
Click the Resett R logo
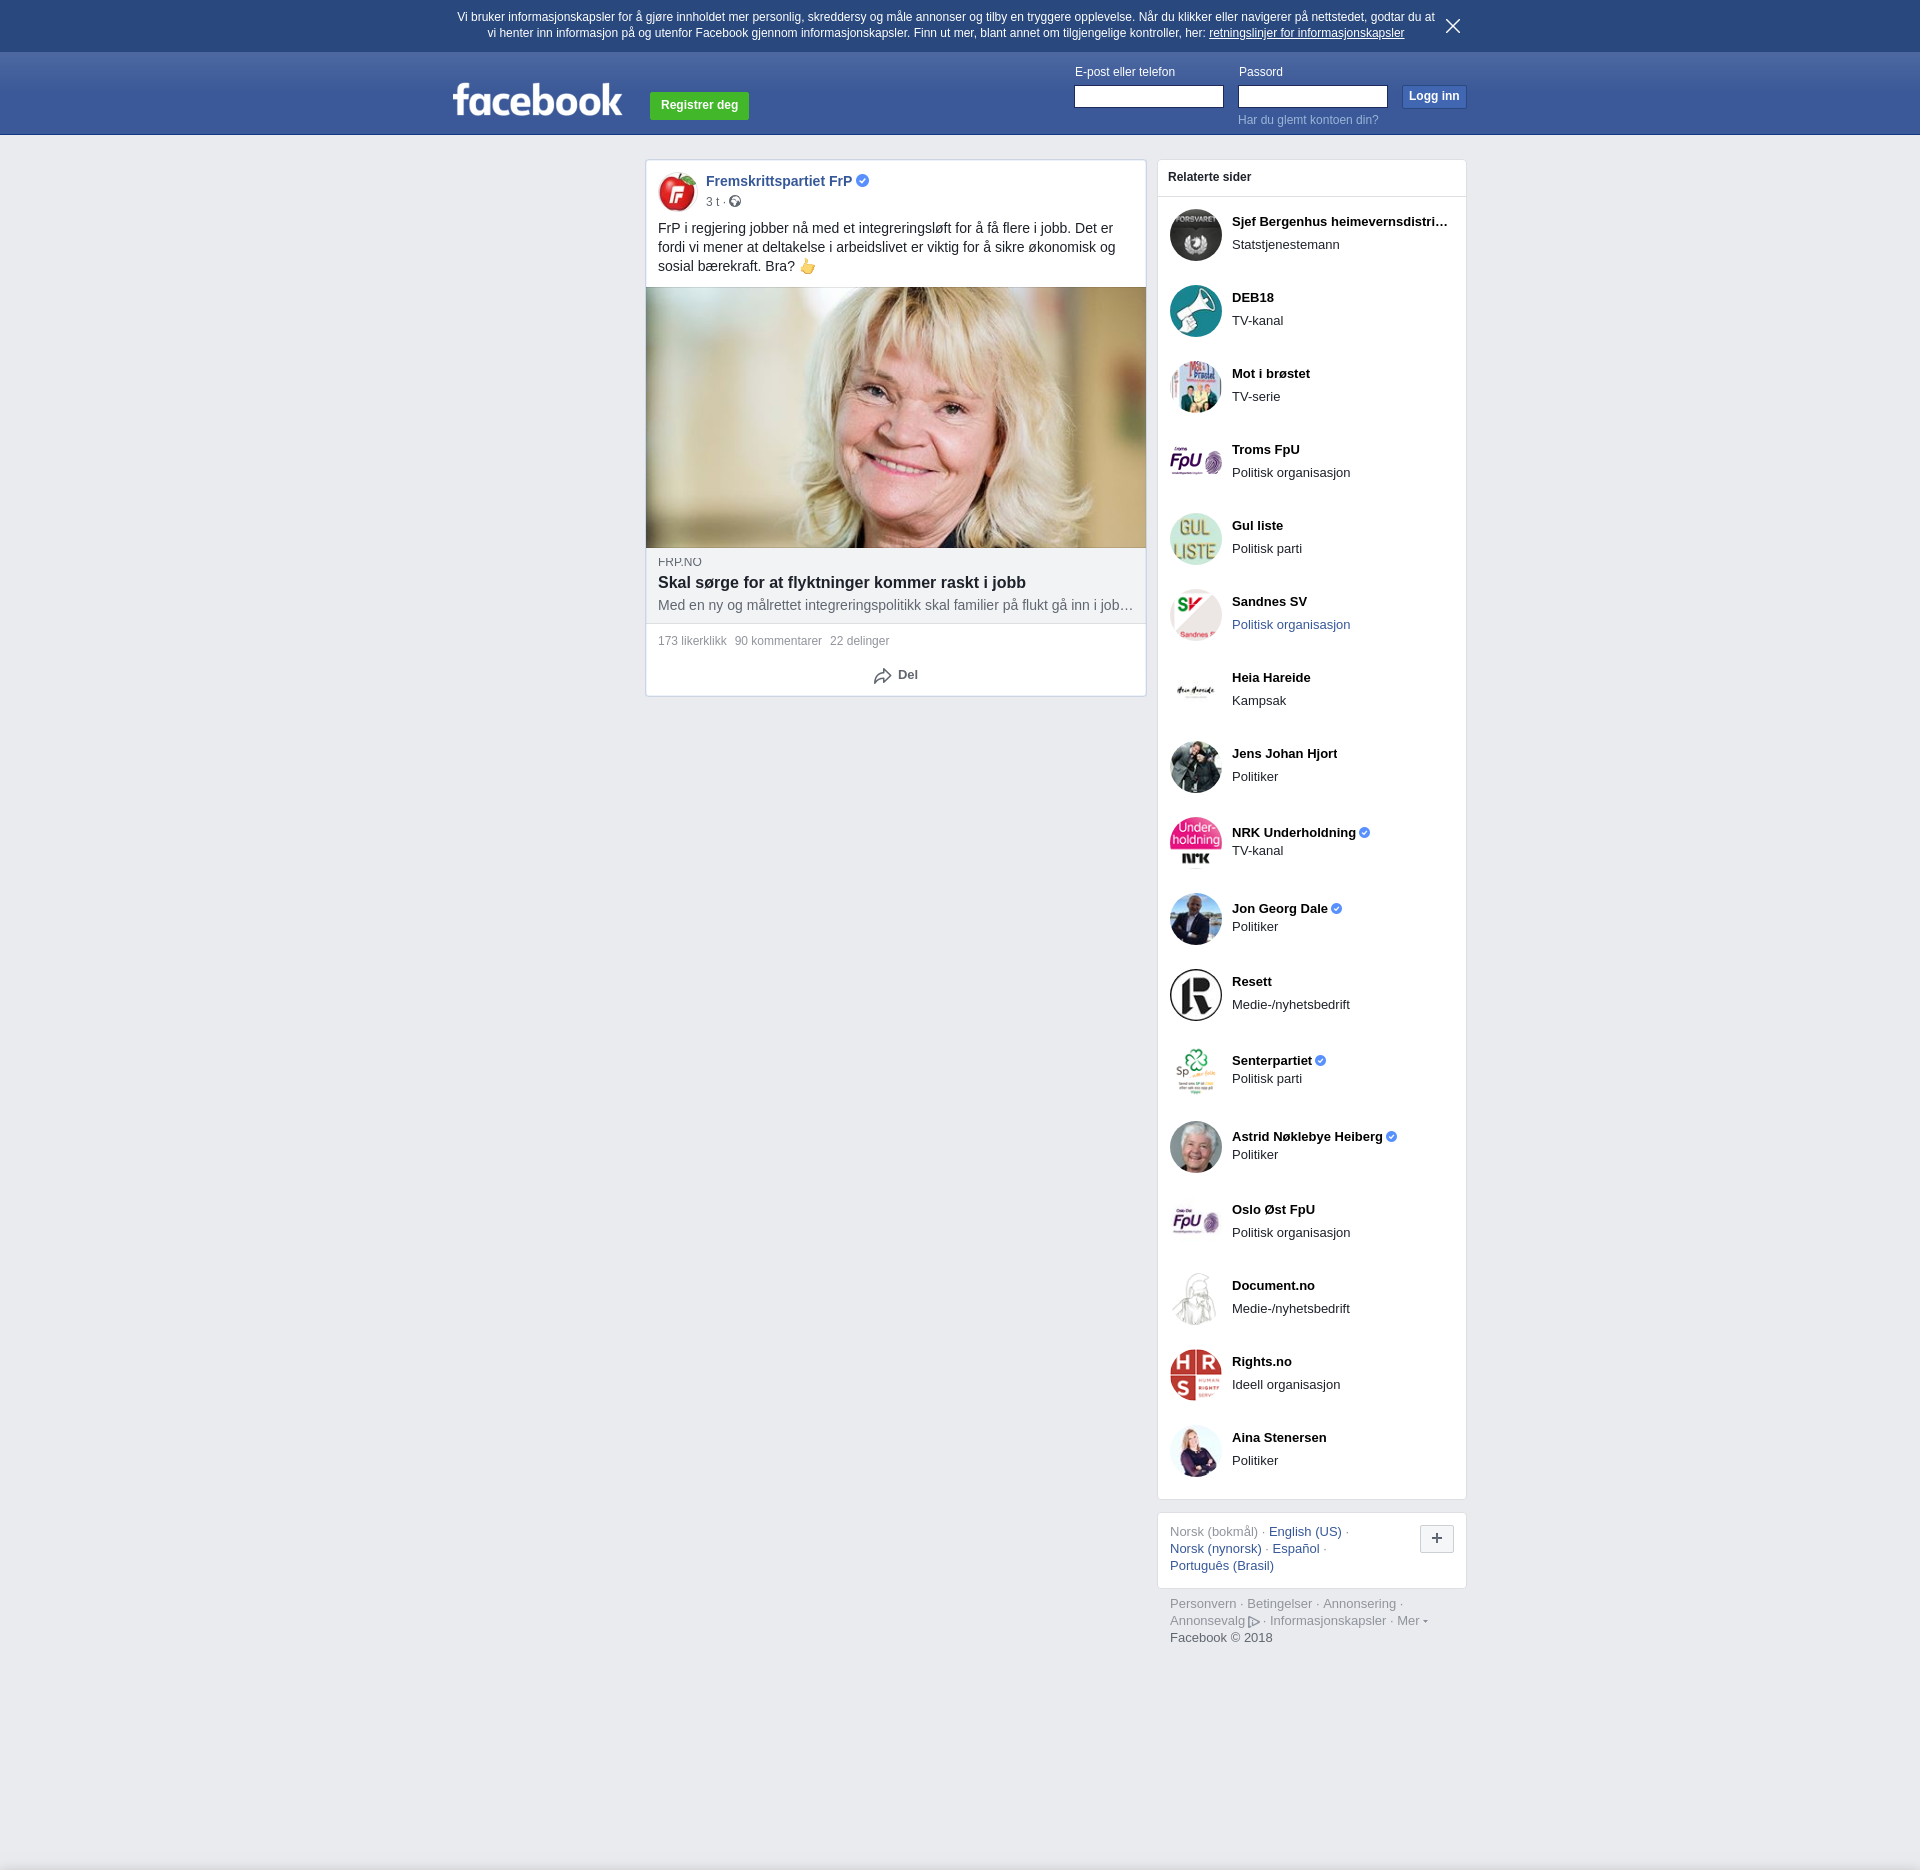click(1196, 995)
